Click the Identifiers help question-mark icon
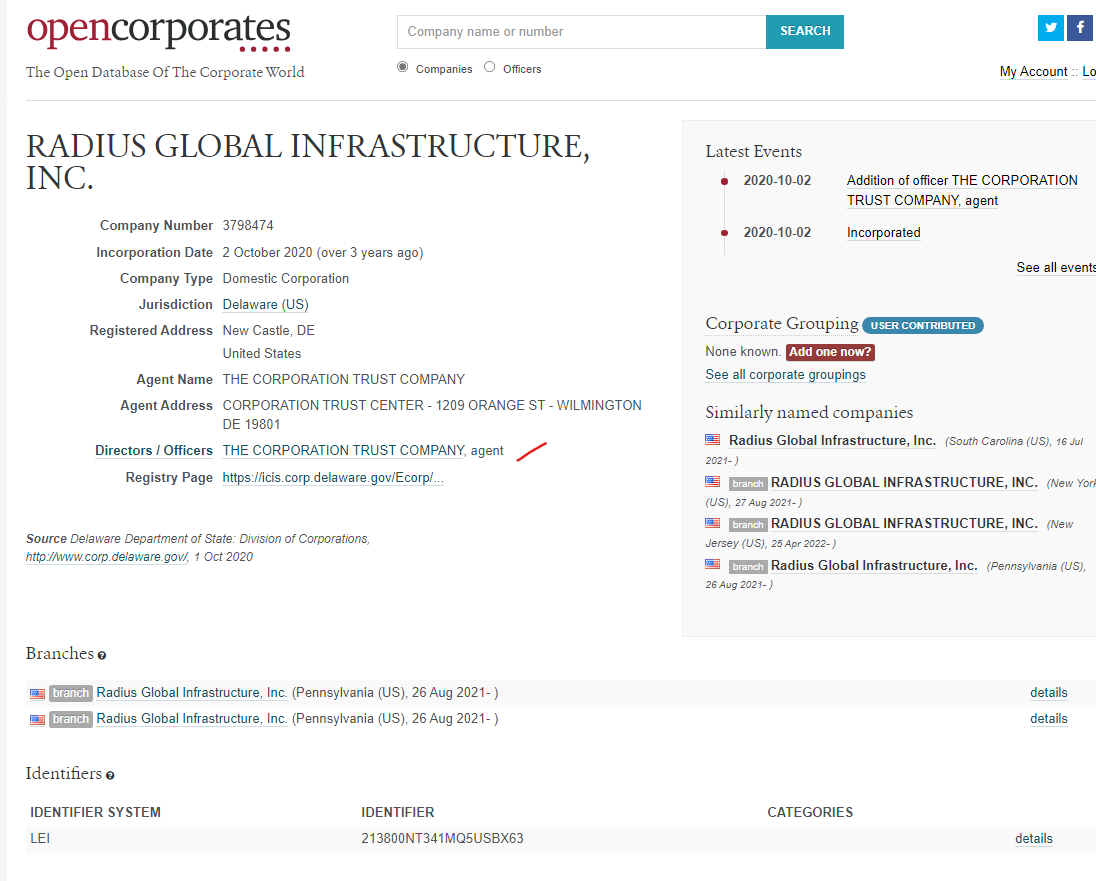1096x881 pixels. [110, 775]
